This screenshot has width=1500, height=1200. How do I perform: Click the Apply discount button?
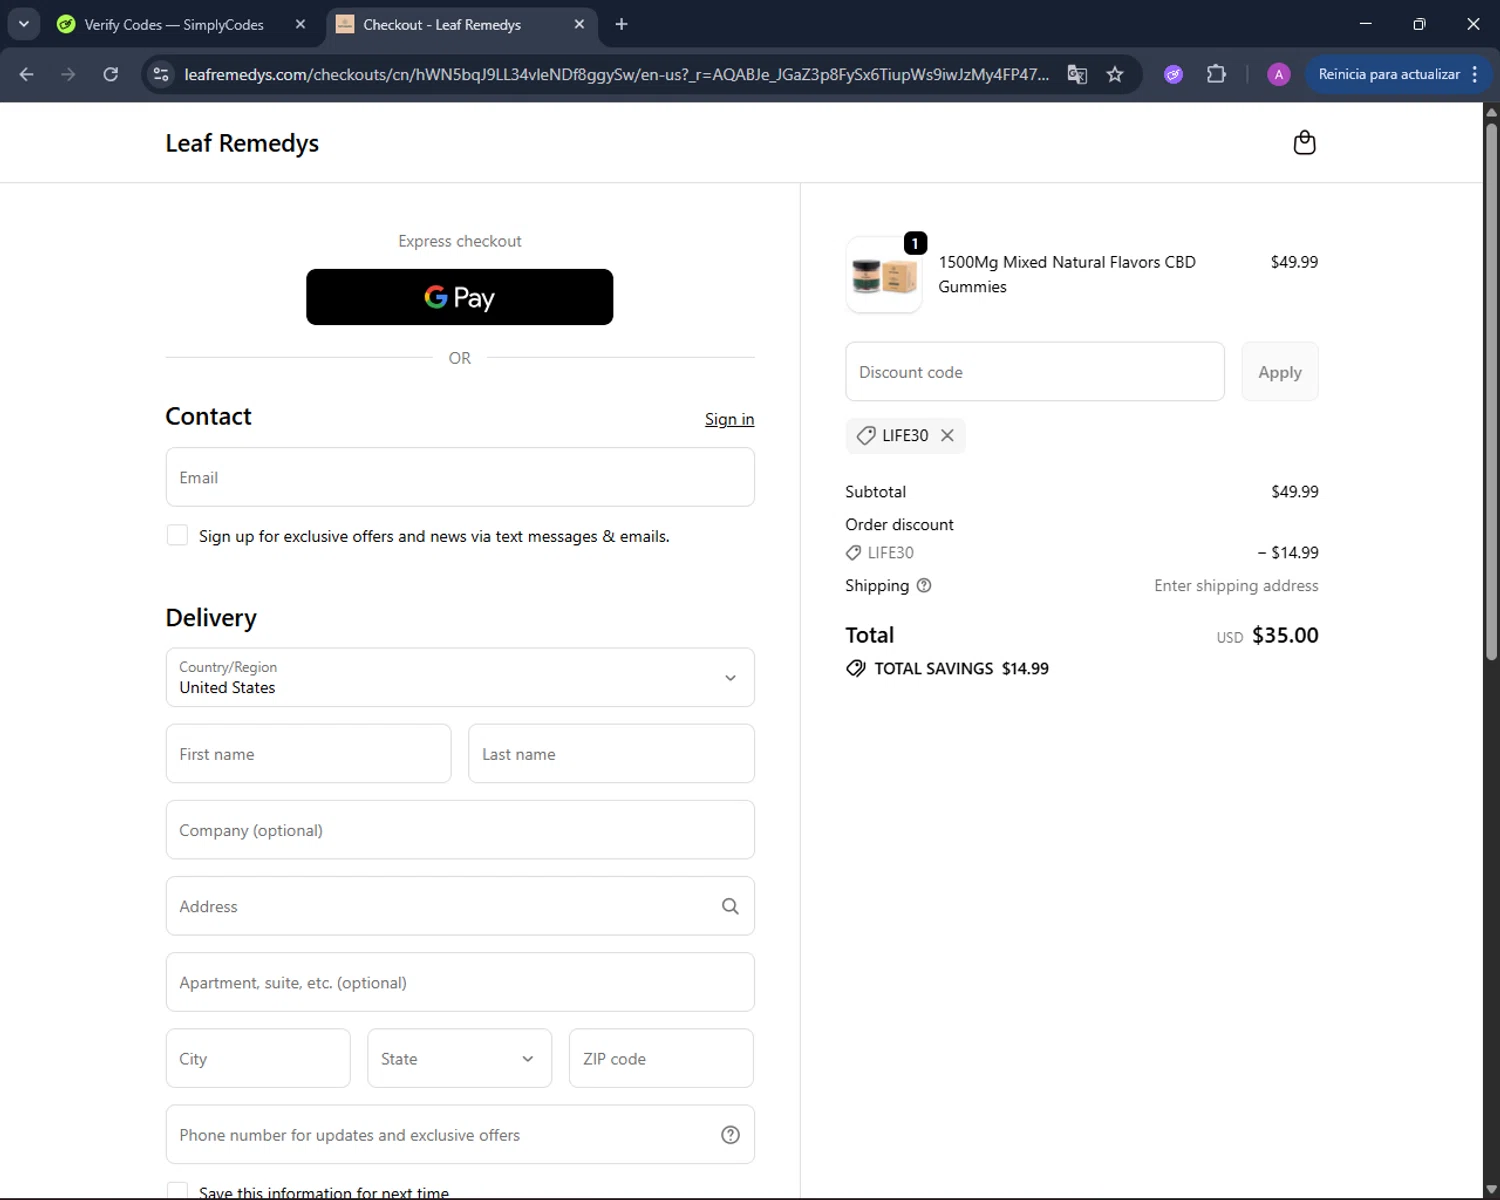point(1280,372)
